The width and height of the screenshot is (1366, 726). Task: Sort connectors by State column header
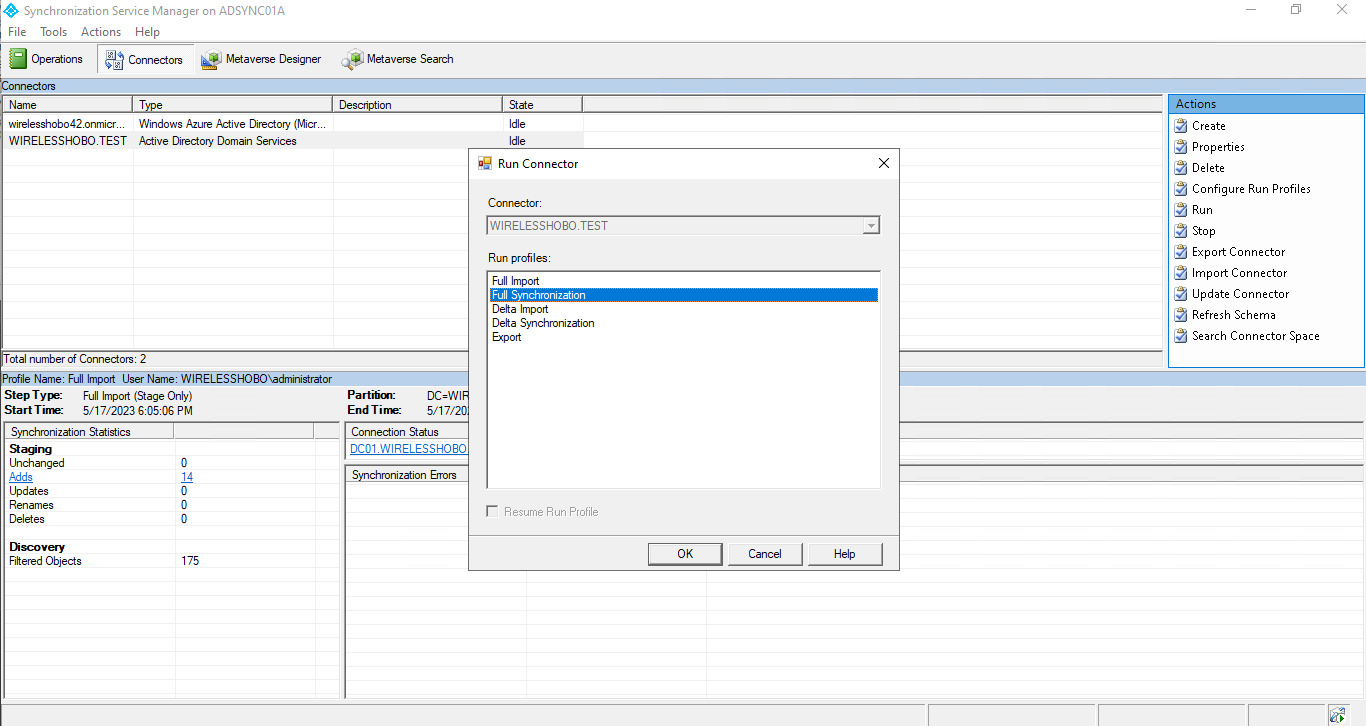coord(541,105)
